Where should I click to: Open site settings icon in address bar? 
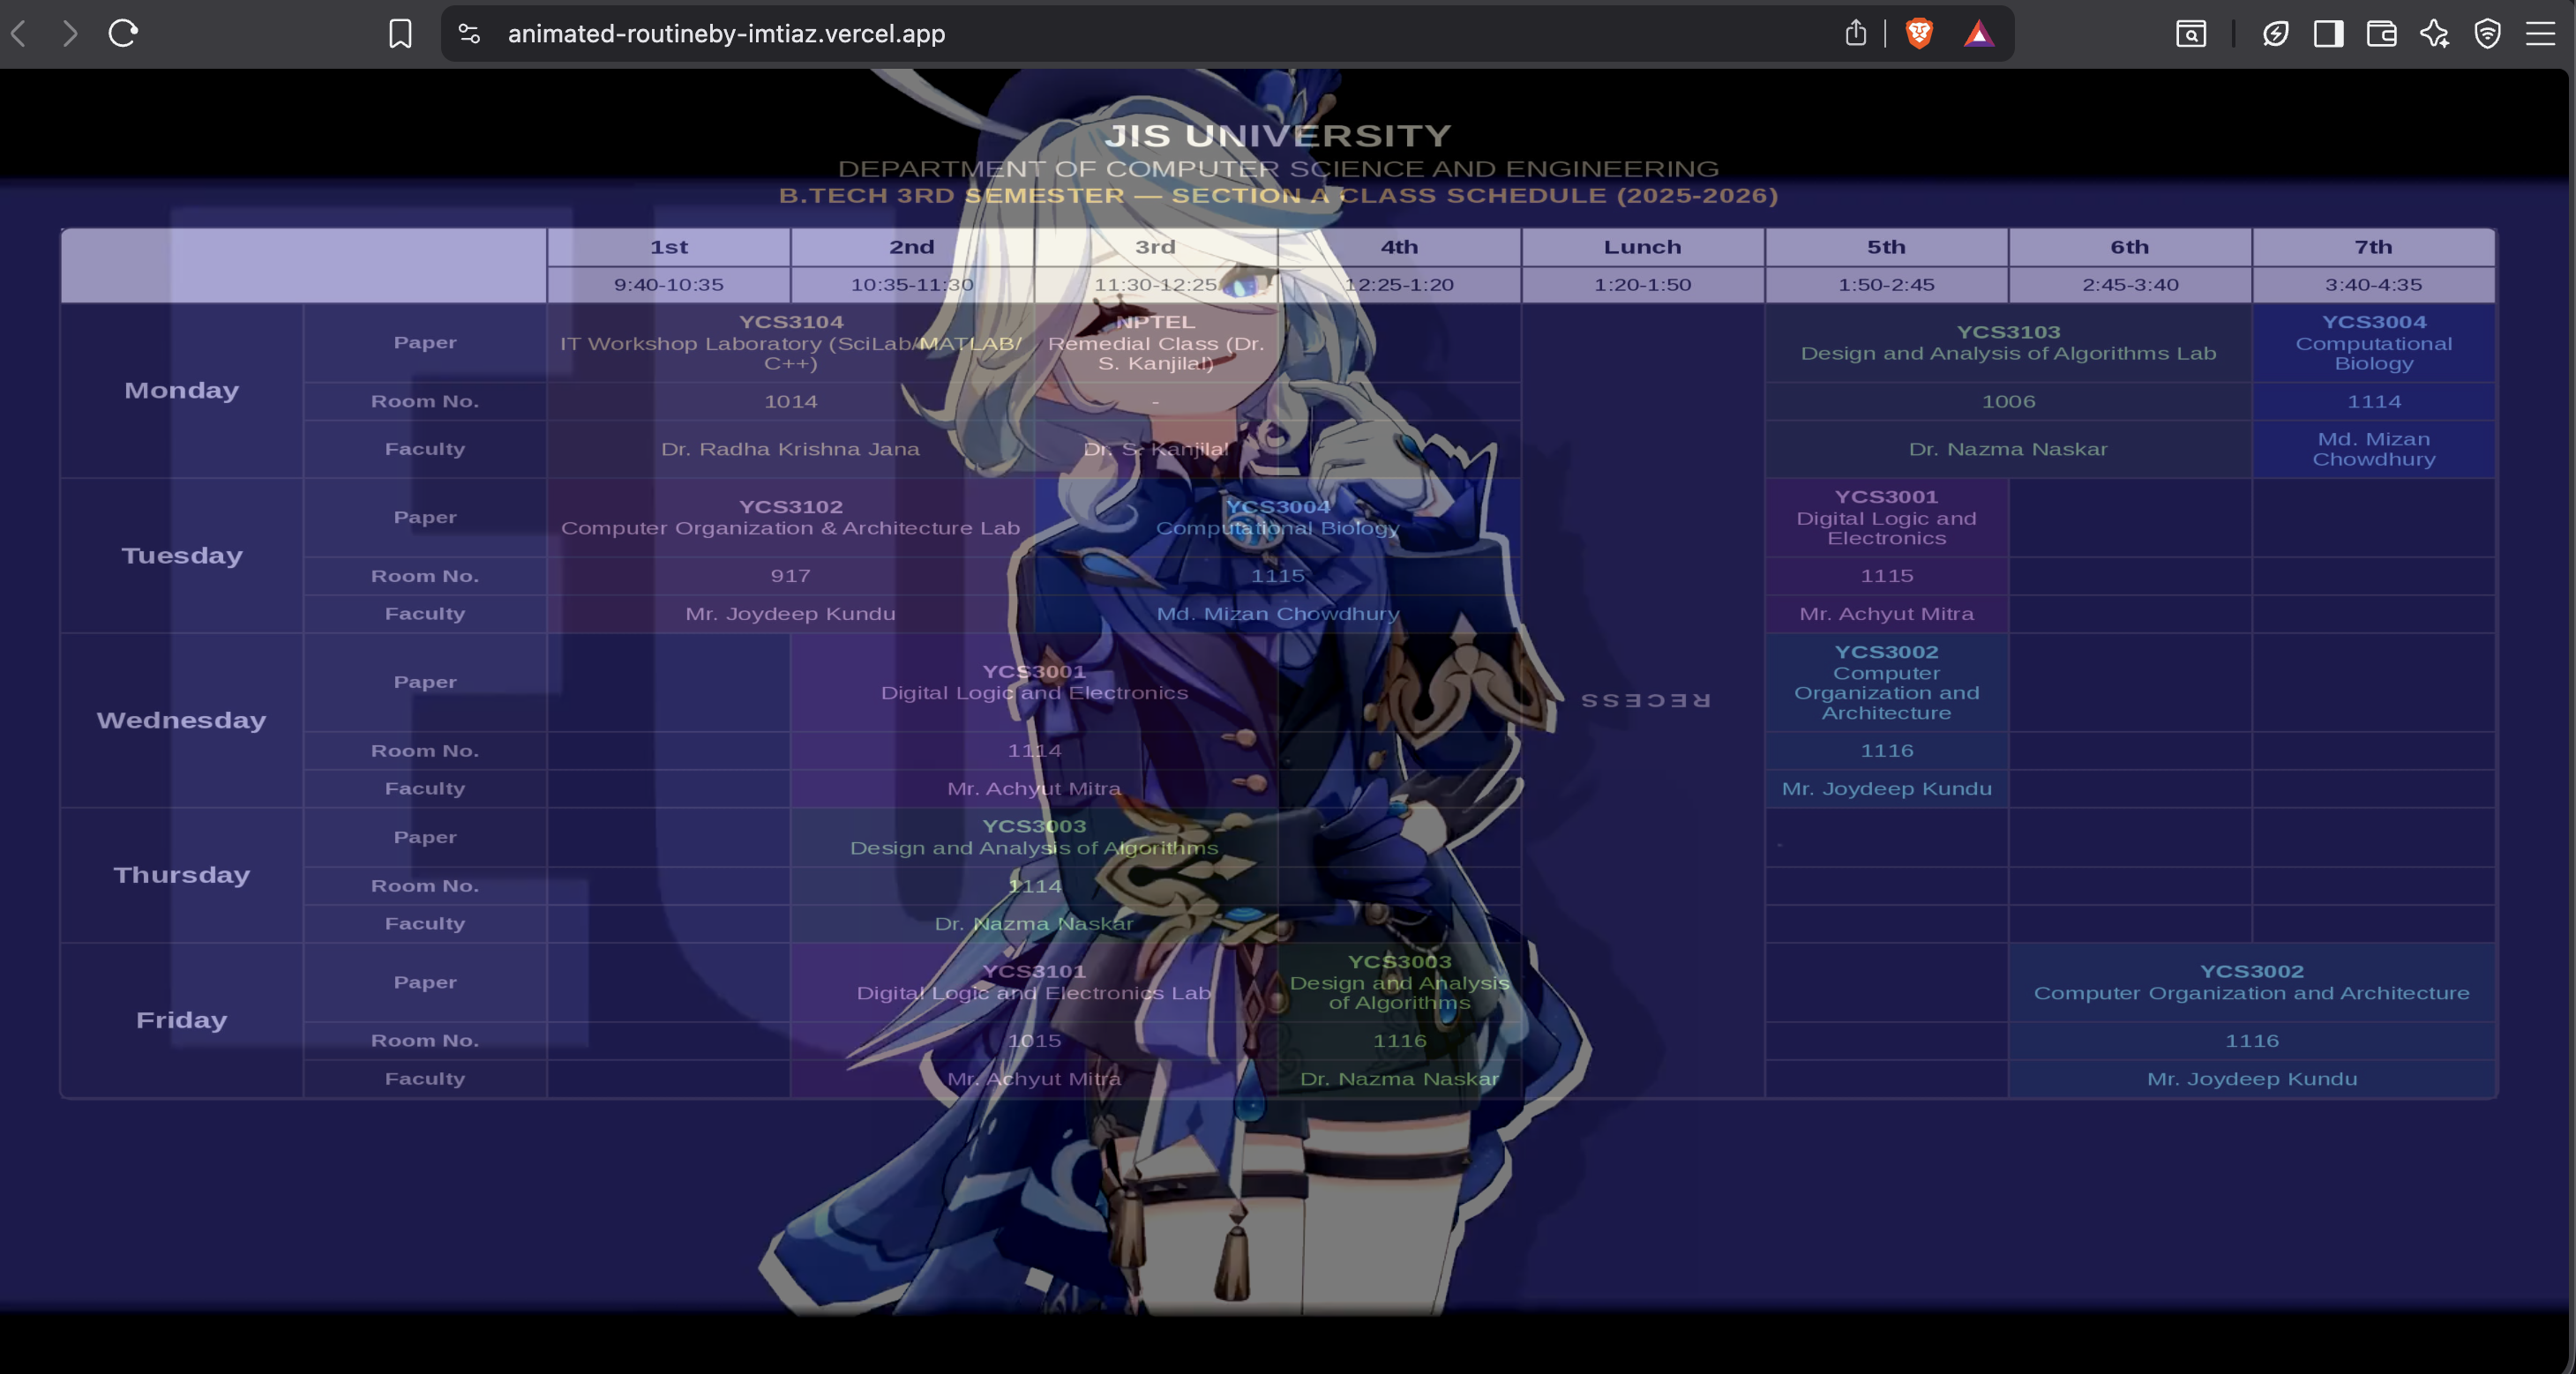(469, 33)
